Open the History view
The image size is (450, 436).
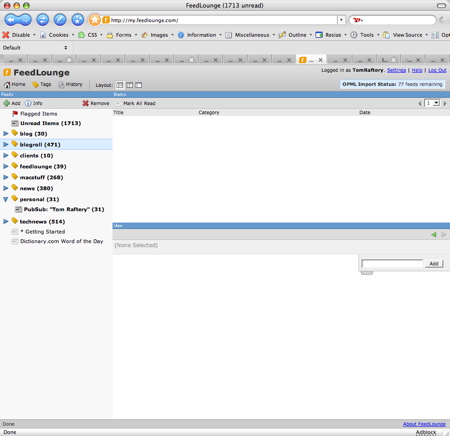tap(70, 85)
